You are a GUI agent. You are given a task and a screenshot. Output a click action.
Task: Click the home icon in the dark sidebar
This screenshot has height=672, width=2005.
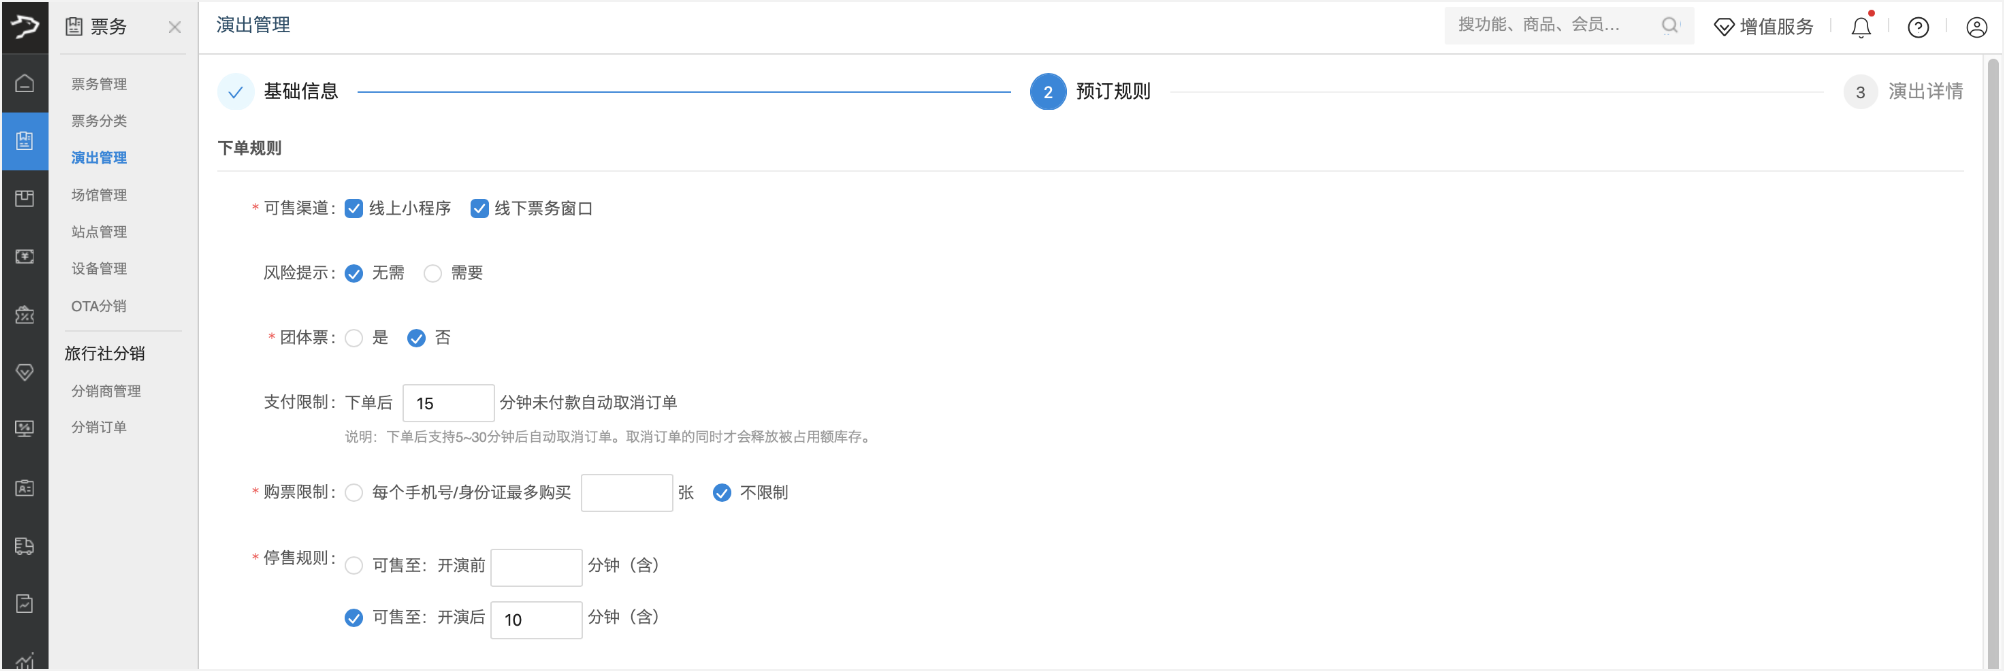[25, 83]
